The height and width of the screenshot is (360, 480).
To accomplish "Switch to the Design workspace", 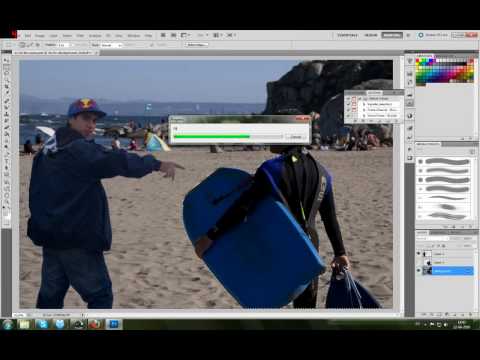I will 371,35.
